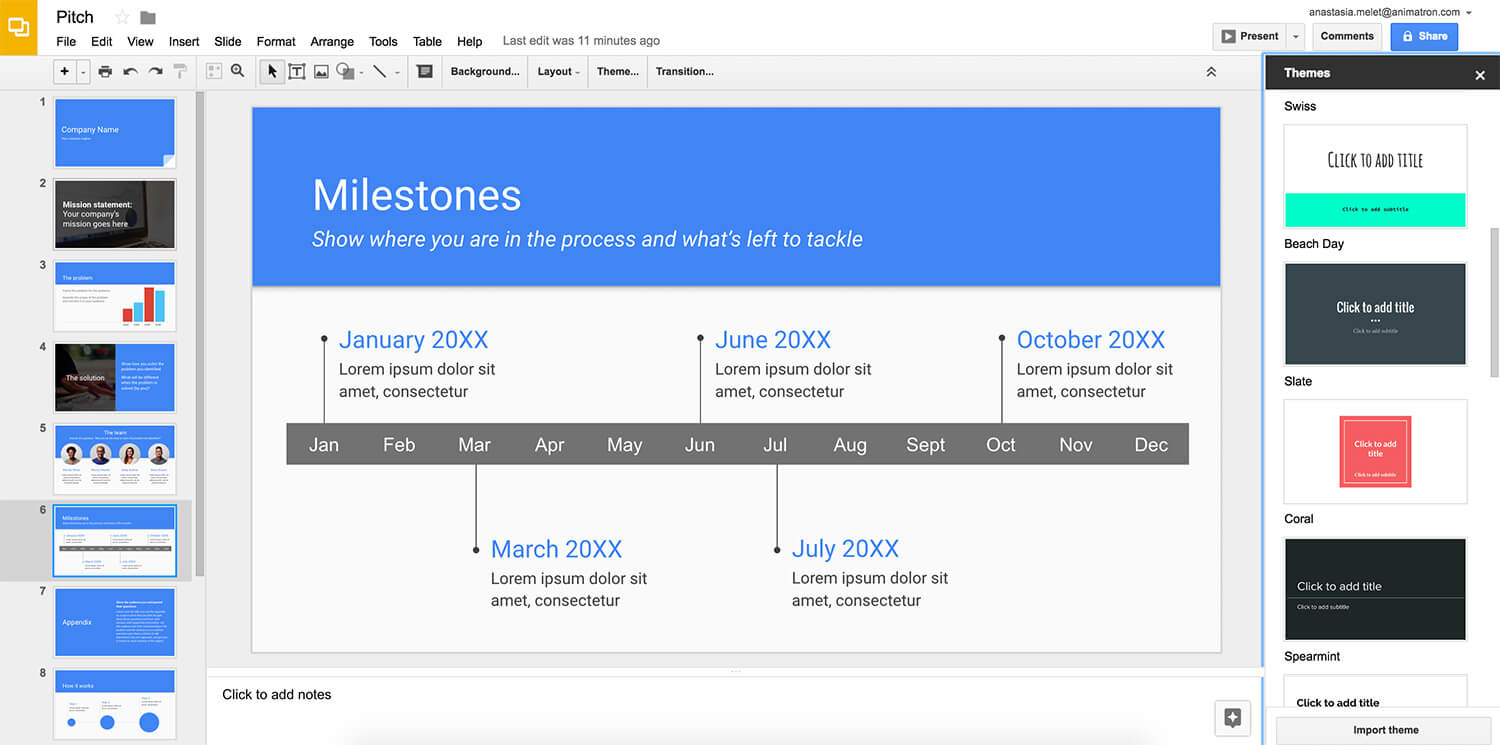Click the Comments button
Image resolution: width=1500 pixels, height=745 pixels.
point(1347,36)
